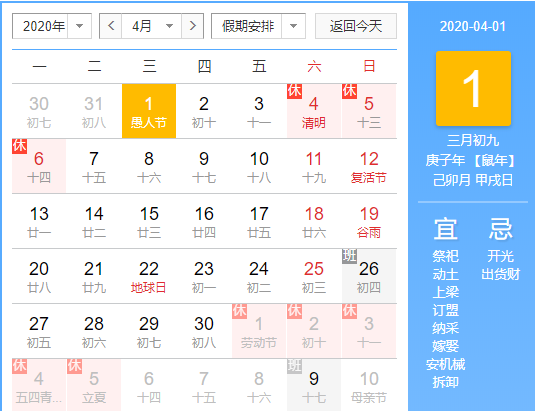Image resolution: width=535 pixels, height=411 pixels.
Task: Select May 9 班 workday cell
Action: coord(314,385)
